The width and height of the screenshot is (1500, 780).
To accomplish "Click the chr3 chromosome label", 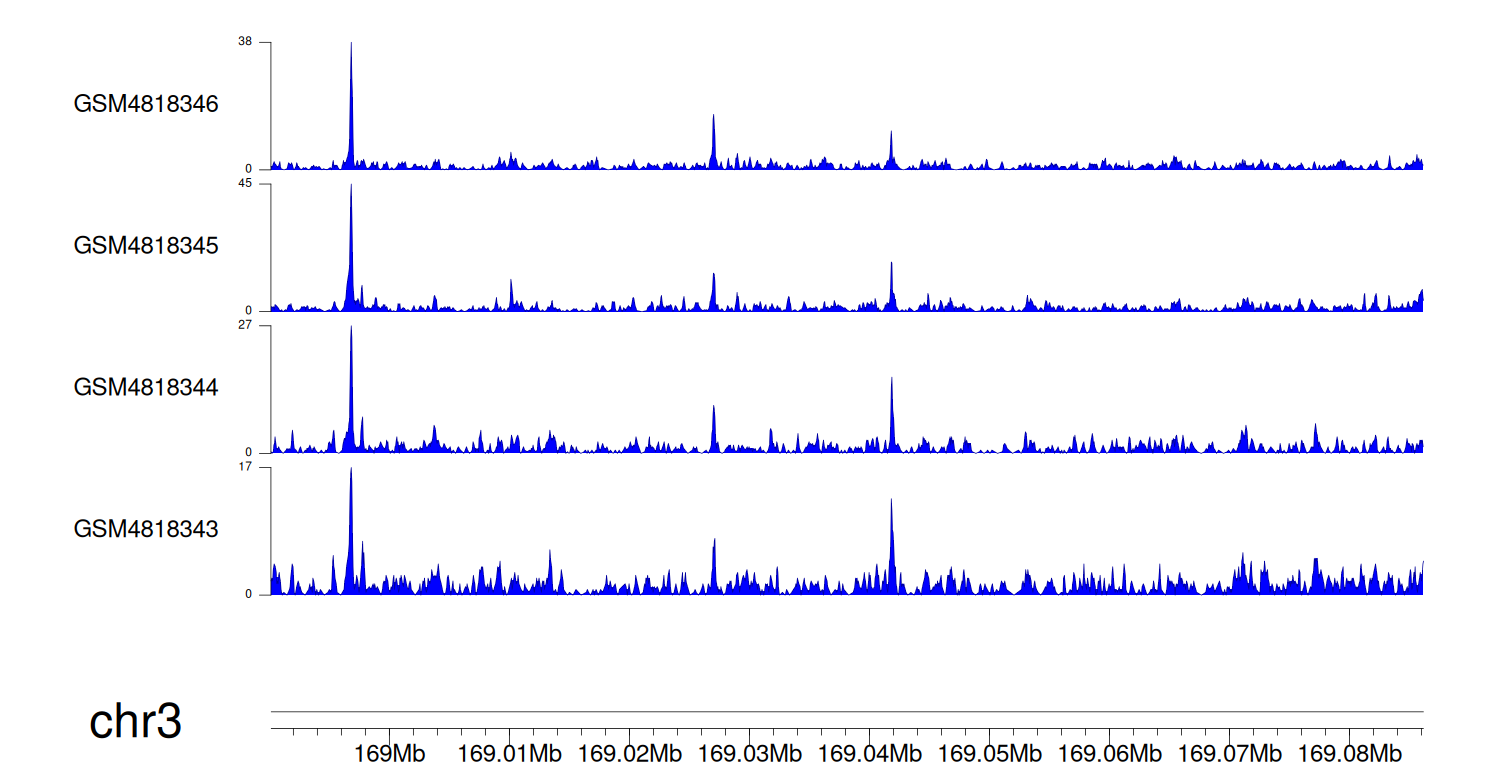I will [x=135, y=722].
